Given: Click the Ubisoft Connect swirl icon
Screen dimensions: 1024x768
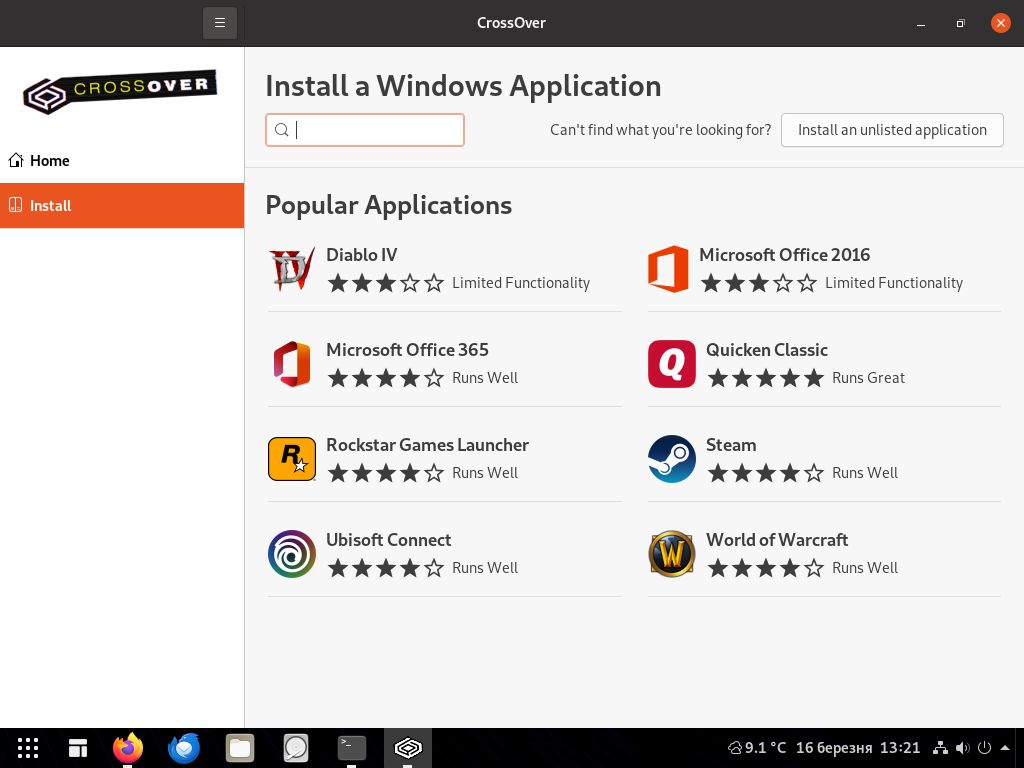Looking at the screenshot, I should pos(292,554).
